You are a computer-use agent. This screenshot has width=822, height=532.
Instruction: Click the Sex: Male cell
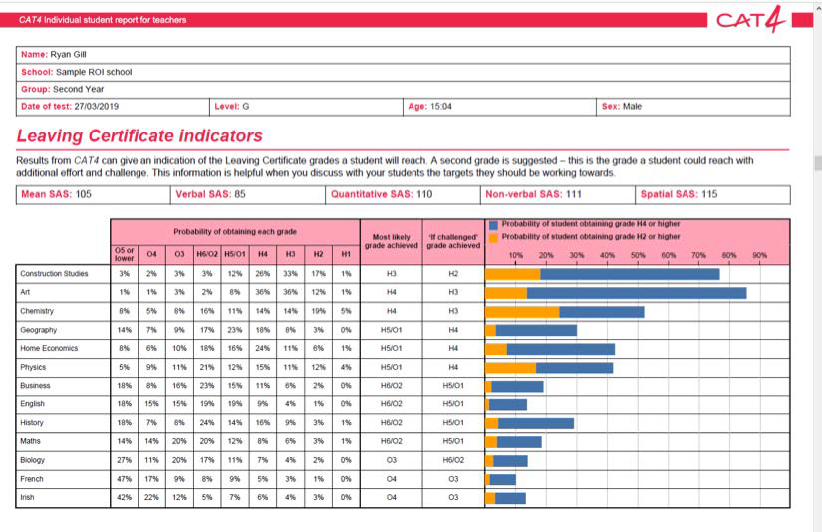coord(694,107)
